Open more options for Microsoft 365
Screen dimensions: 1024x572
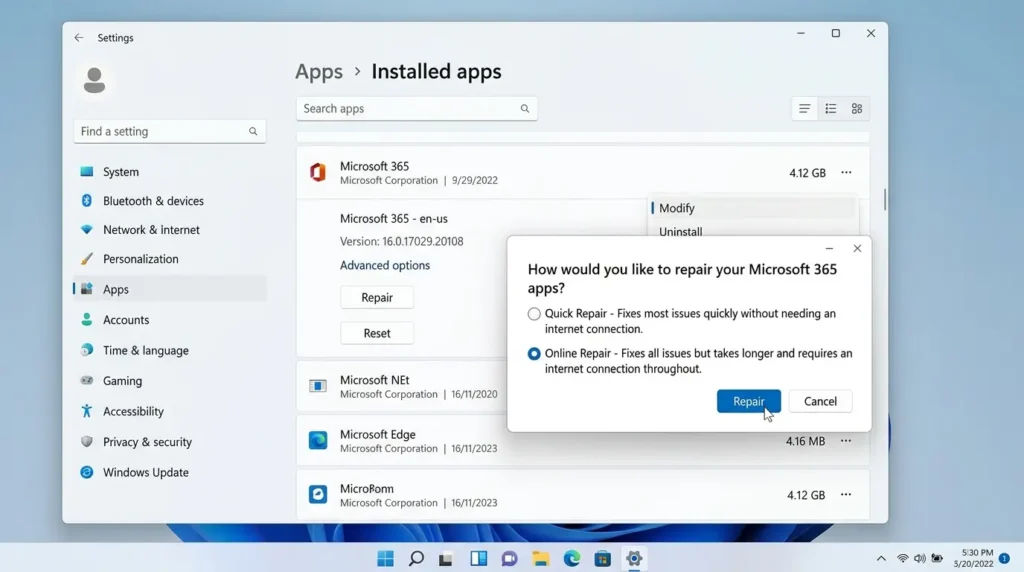tap(846, 172)
